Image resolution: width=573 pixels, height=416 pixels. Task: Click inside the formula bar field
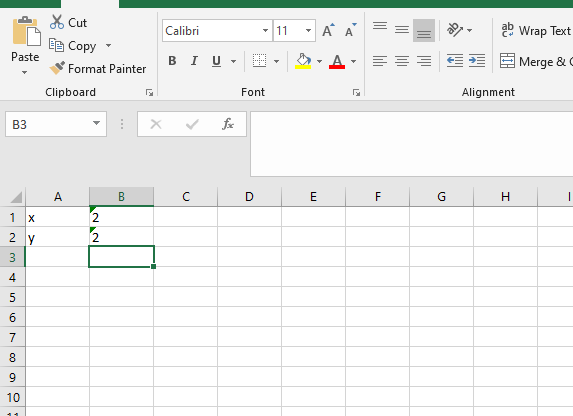[x=412, y=144]
